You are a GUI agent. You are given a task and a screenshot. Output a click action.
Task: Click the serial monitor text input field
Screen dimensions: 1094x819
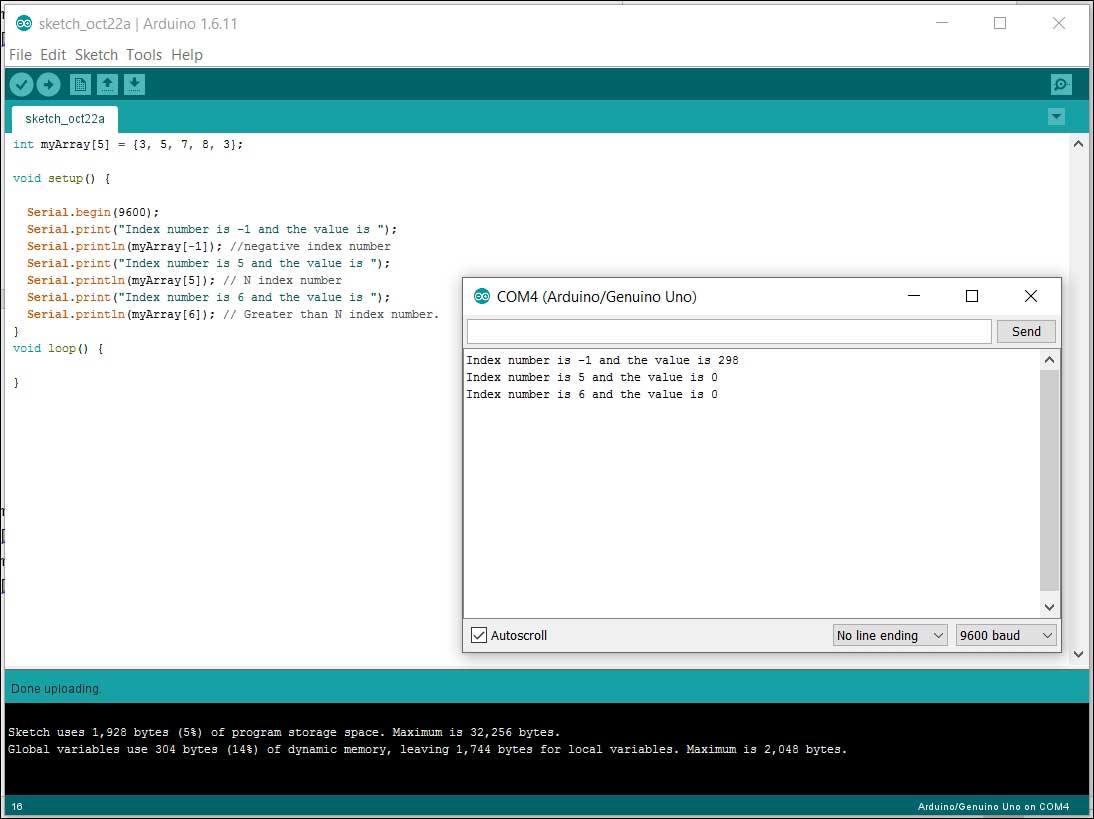tap(729, 331)
